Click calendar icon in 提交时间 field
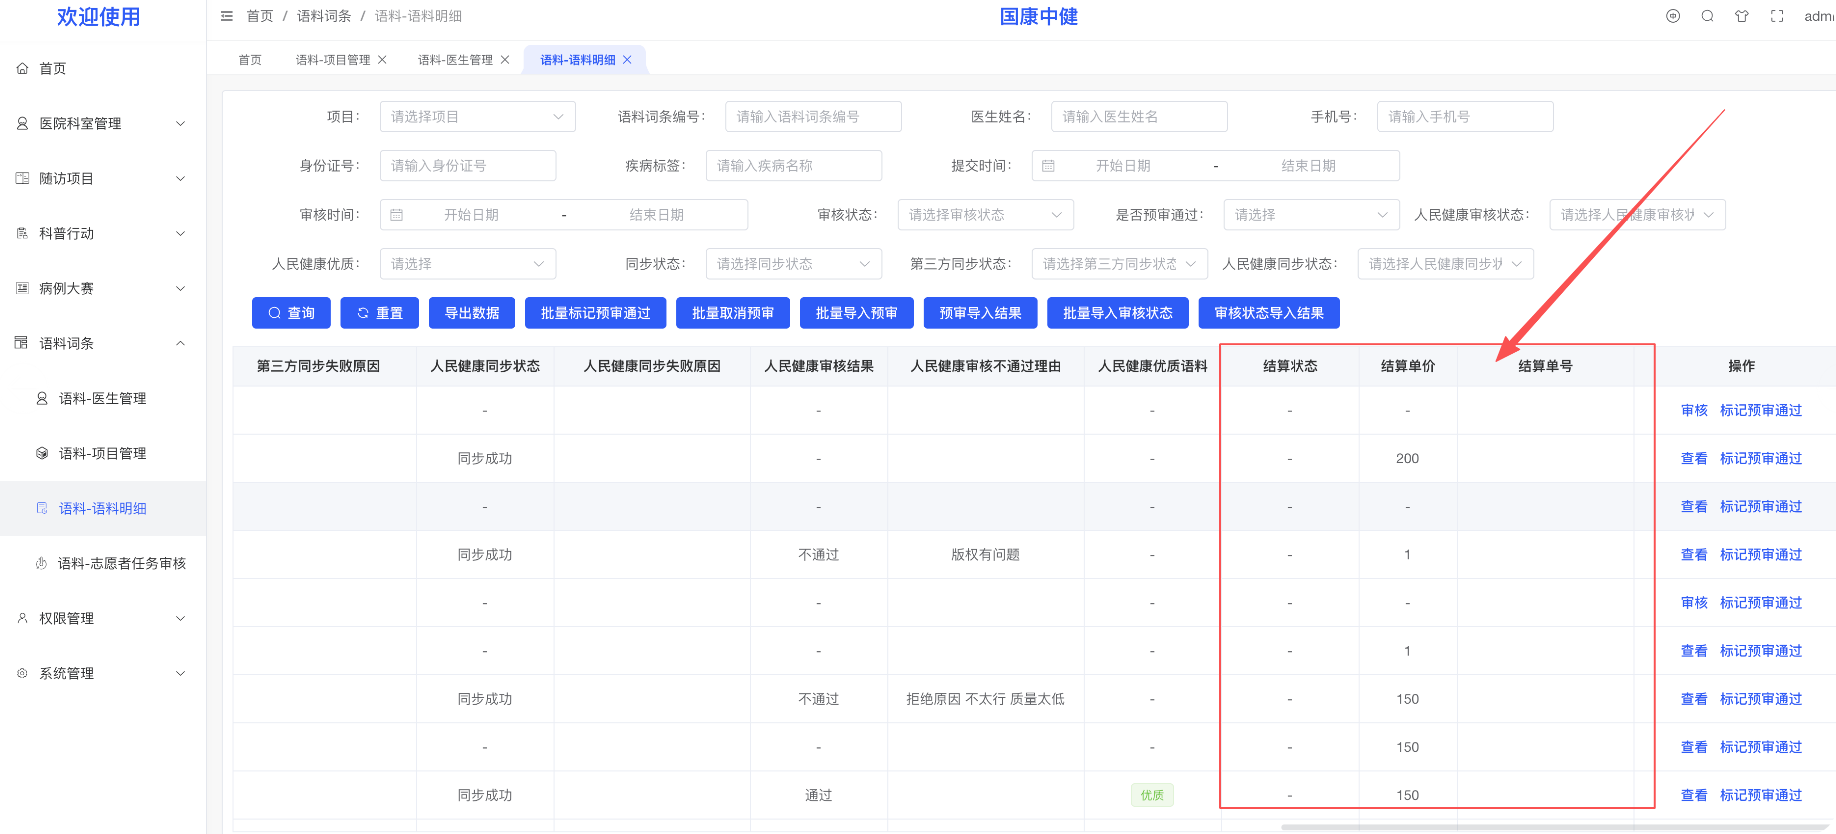 coord(1048,166)
